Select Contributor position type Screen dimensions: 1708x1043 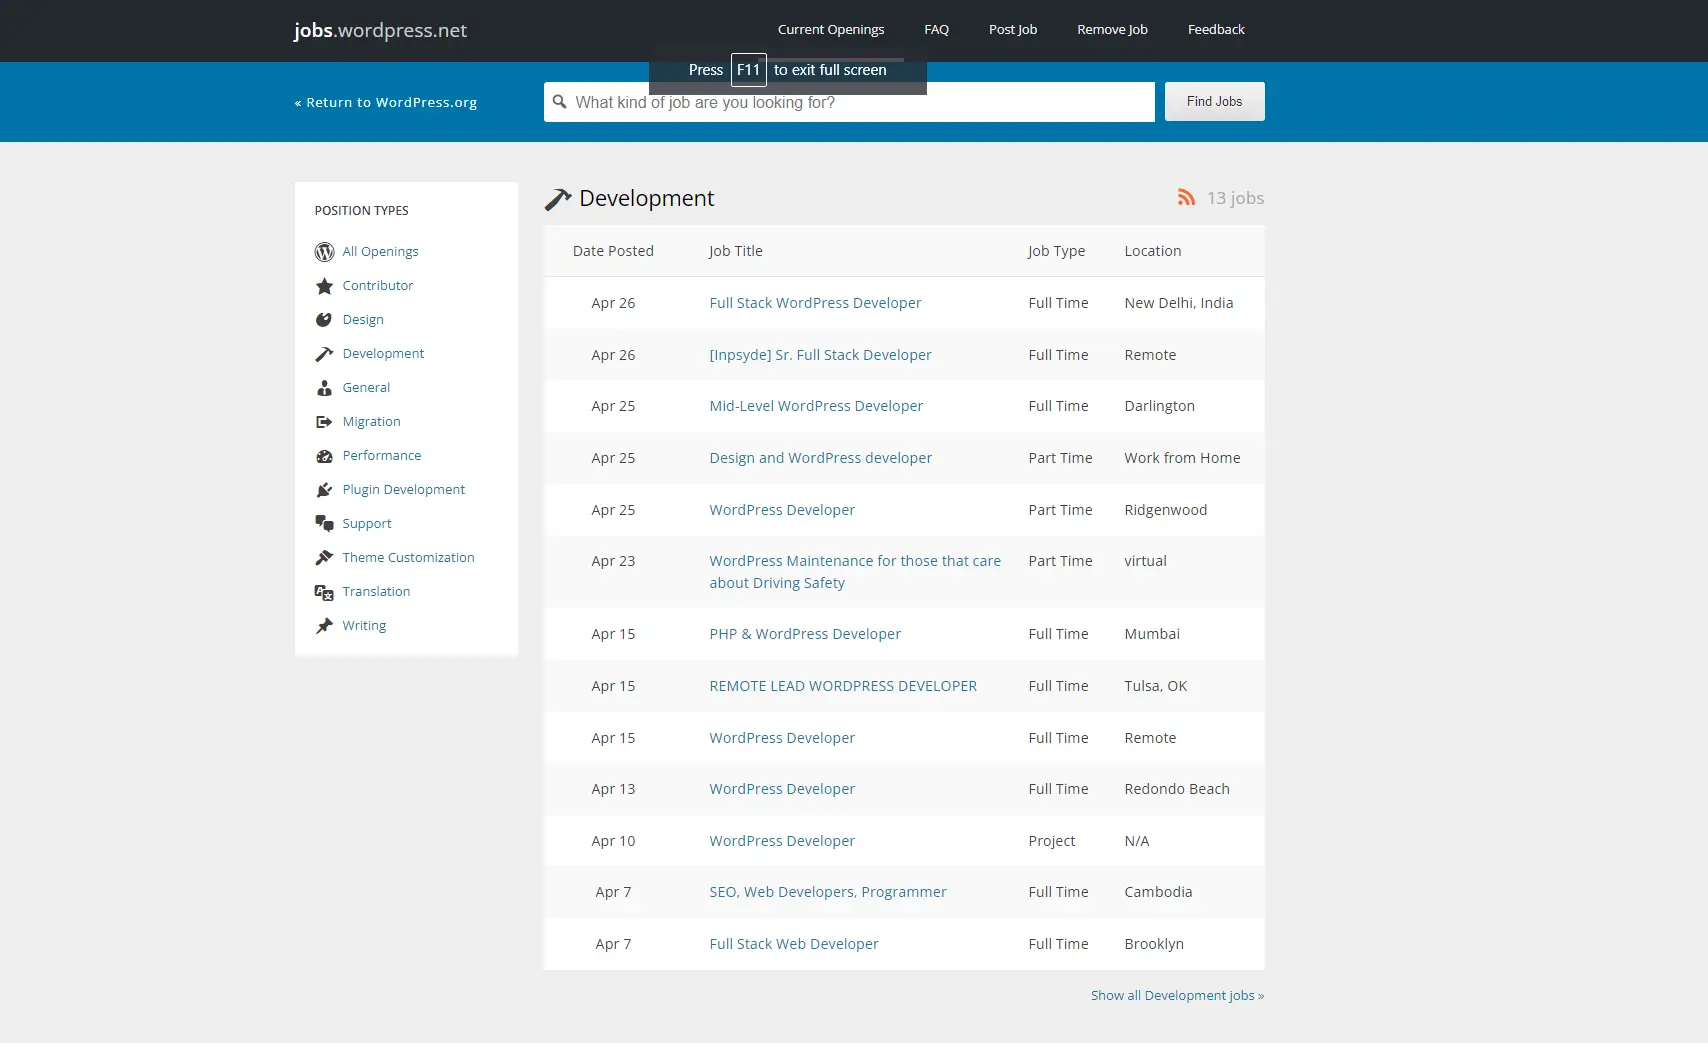pos(377,286)
